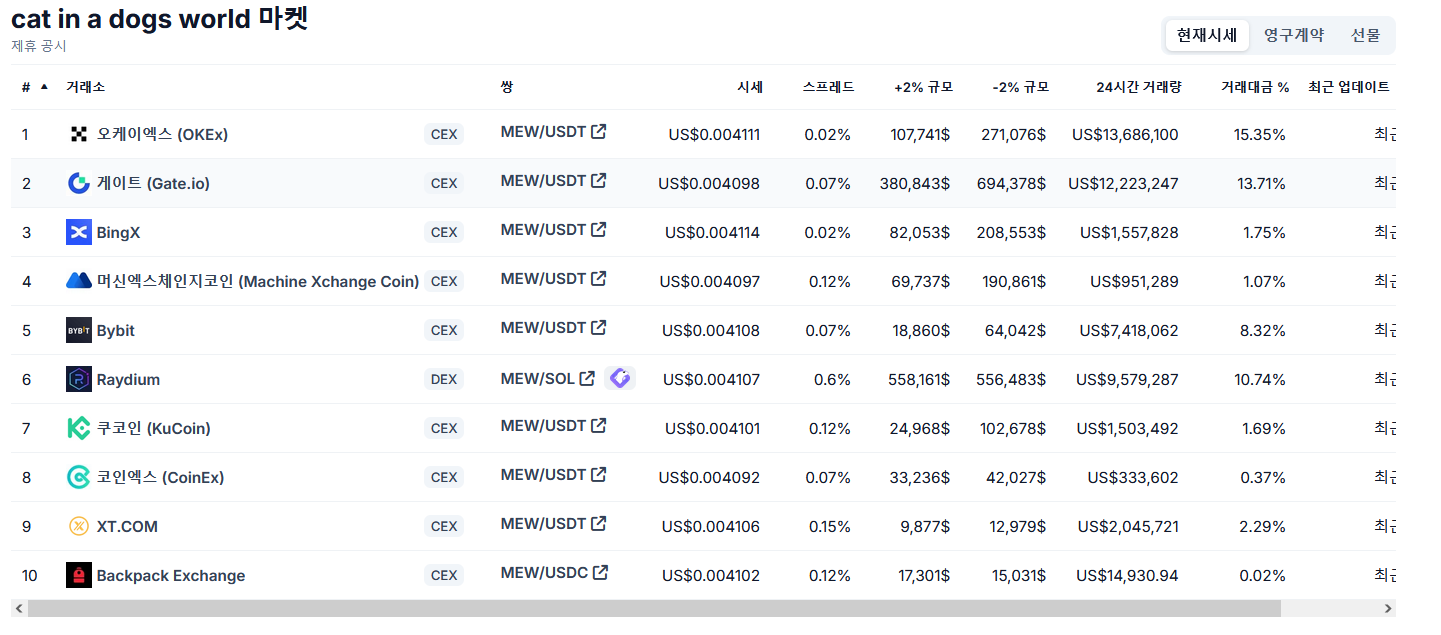Sort by 최근 업데이트 column header

click(1349, 87)
